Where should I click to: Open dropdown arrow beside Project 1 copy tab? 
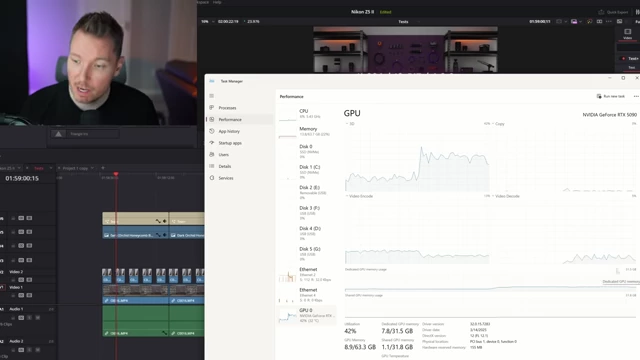[93, 168]
